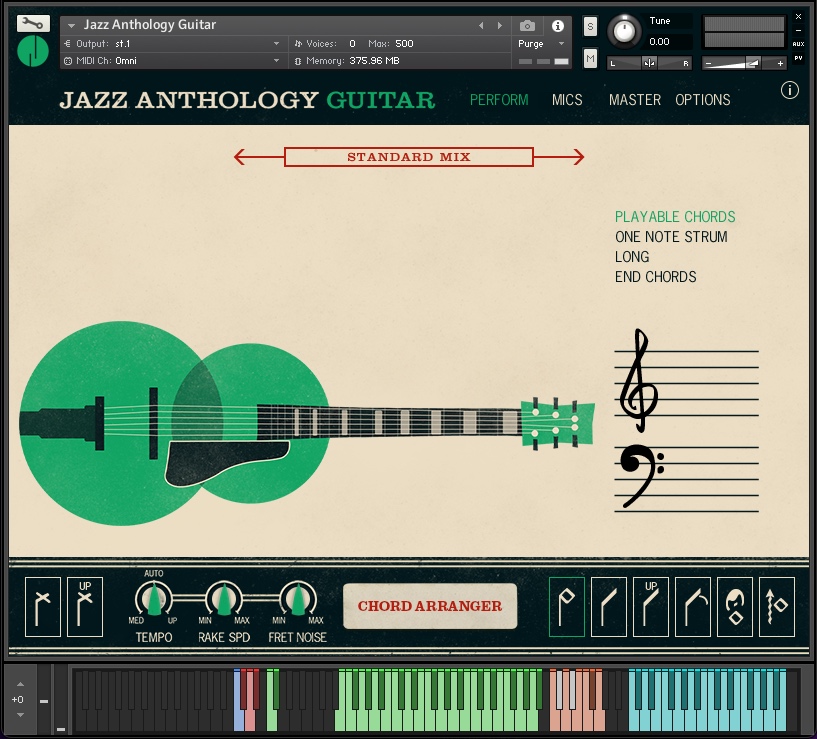The width and height of the screenshot is (817, 739).
Task: Click the treble clef staff
Action: click(686, 382)
